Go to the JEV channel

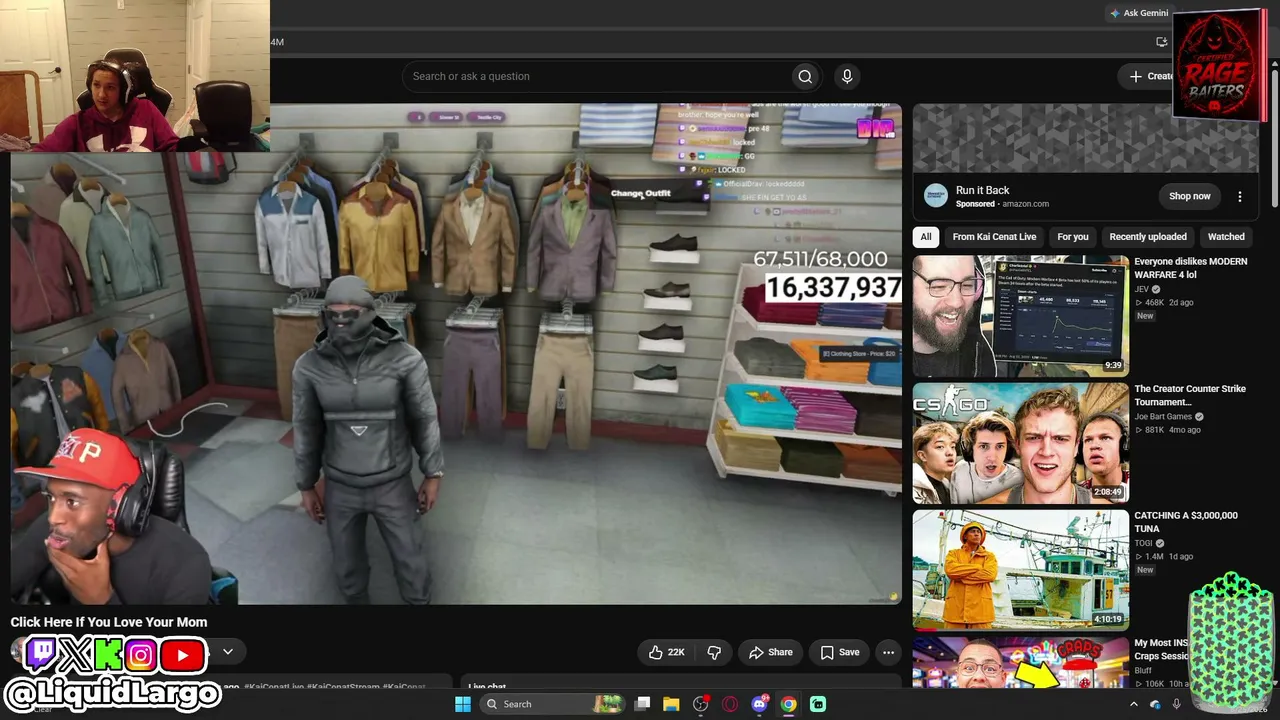1141,289
